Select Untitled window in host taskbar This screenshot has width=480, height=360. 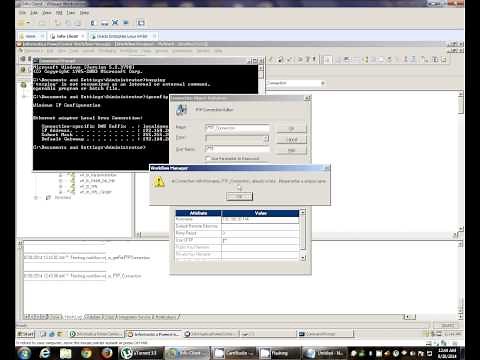tap(325, 353)
